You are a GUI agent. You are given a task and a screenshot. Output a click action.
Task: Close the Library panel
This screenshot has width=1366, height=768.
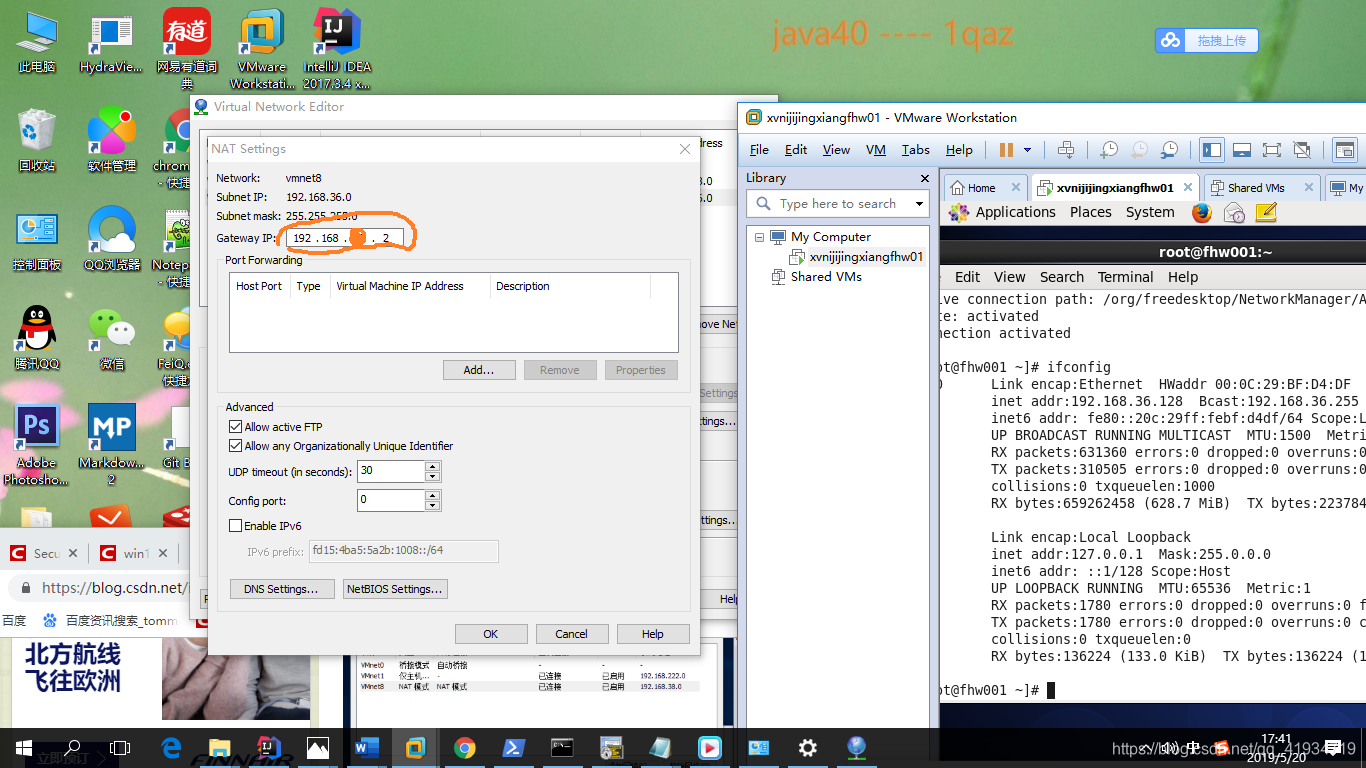[x=925, y=178]
